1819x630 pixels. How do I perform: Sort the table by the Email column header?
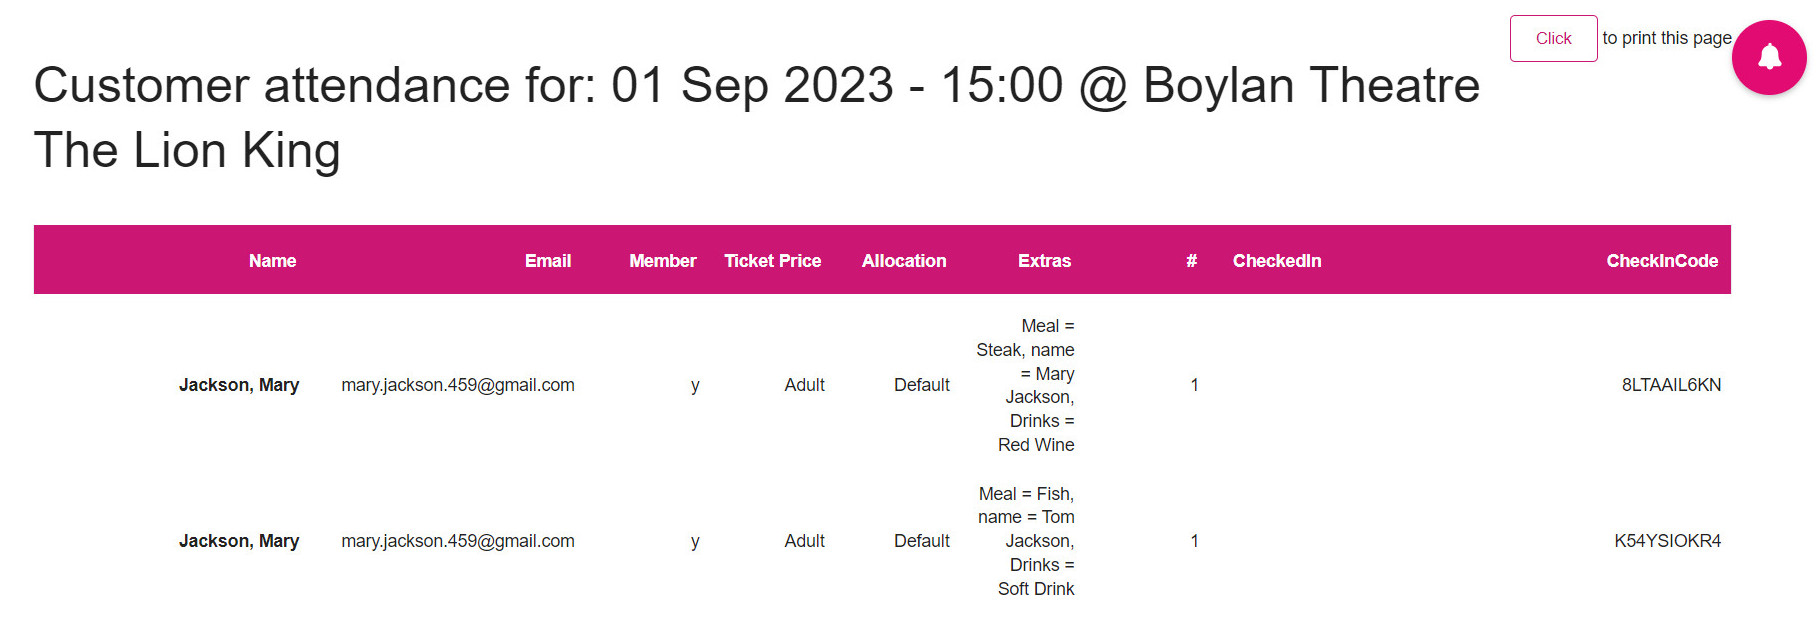pos(548,260)
